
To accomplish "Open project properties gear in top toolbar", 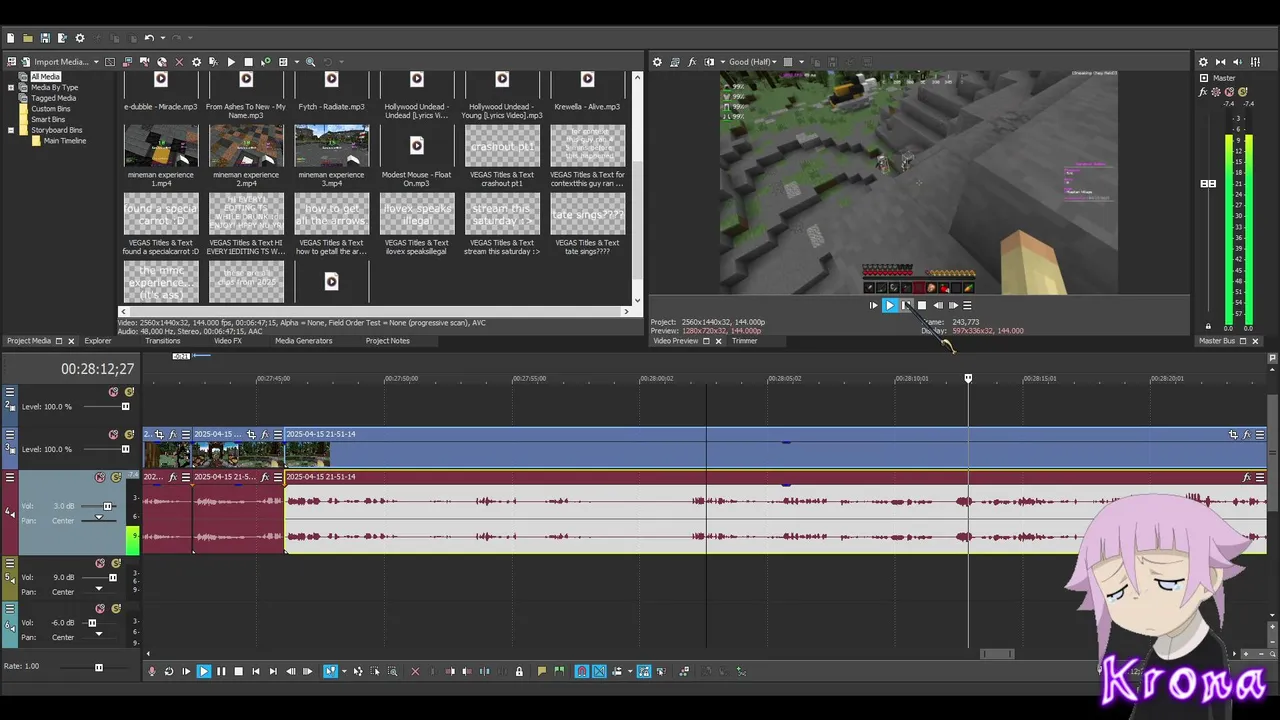I will pyautogui.click(x=79, y=38).
